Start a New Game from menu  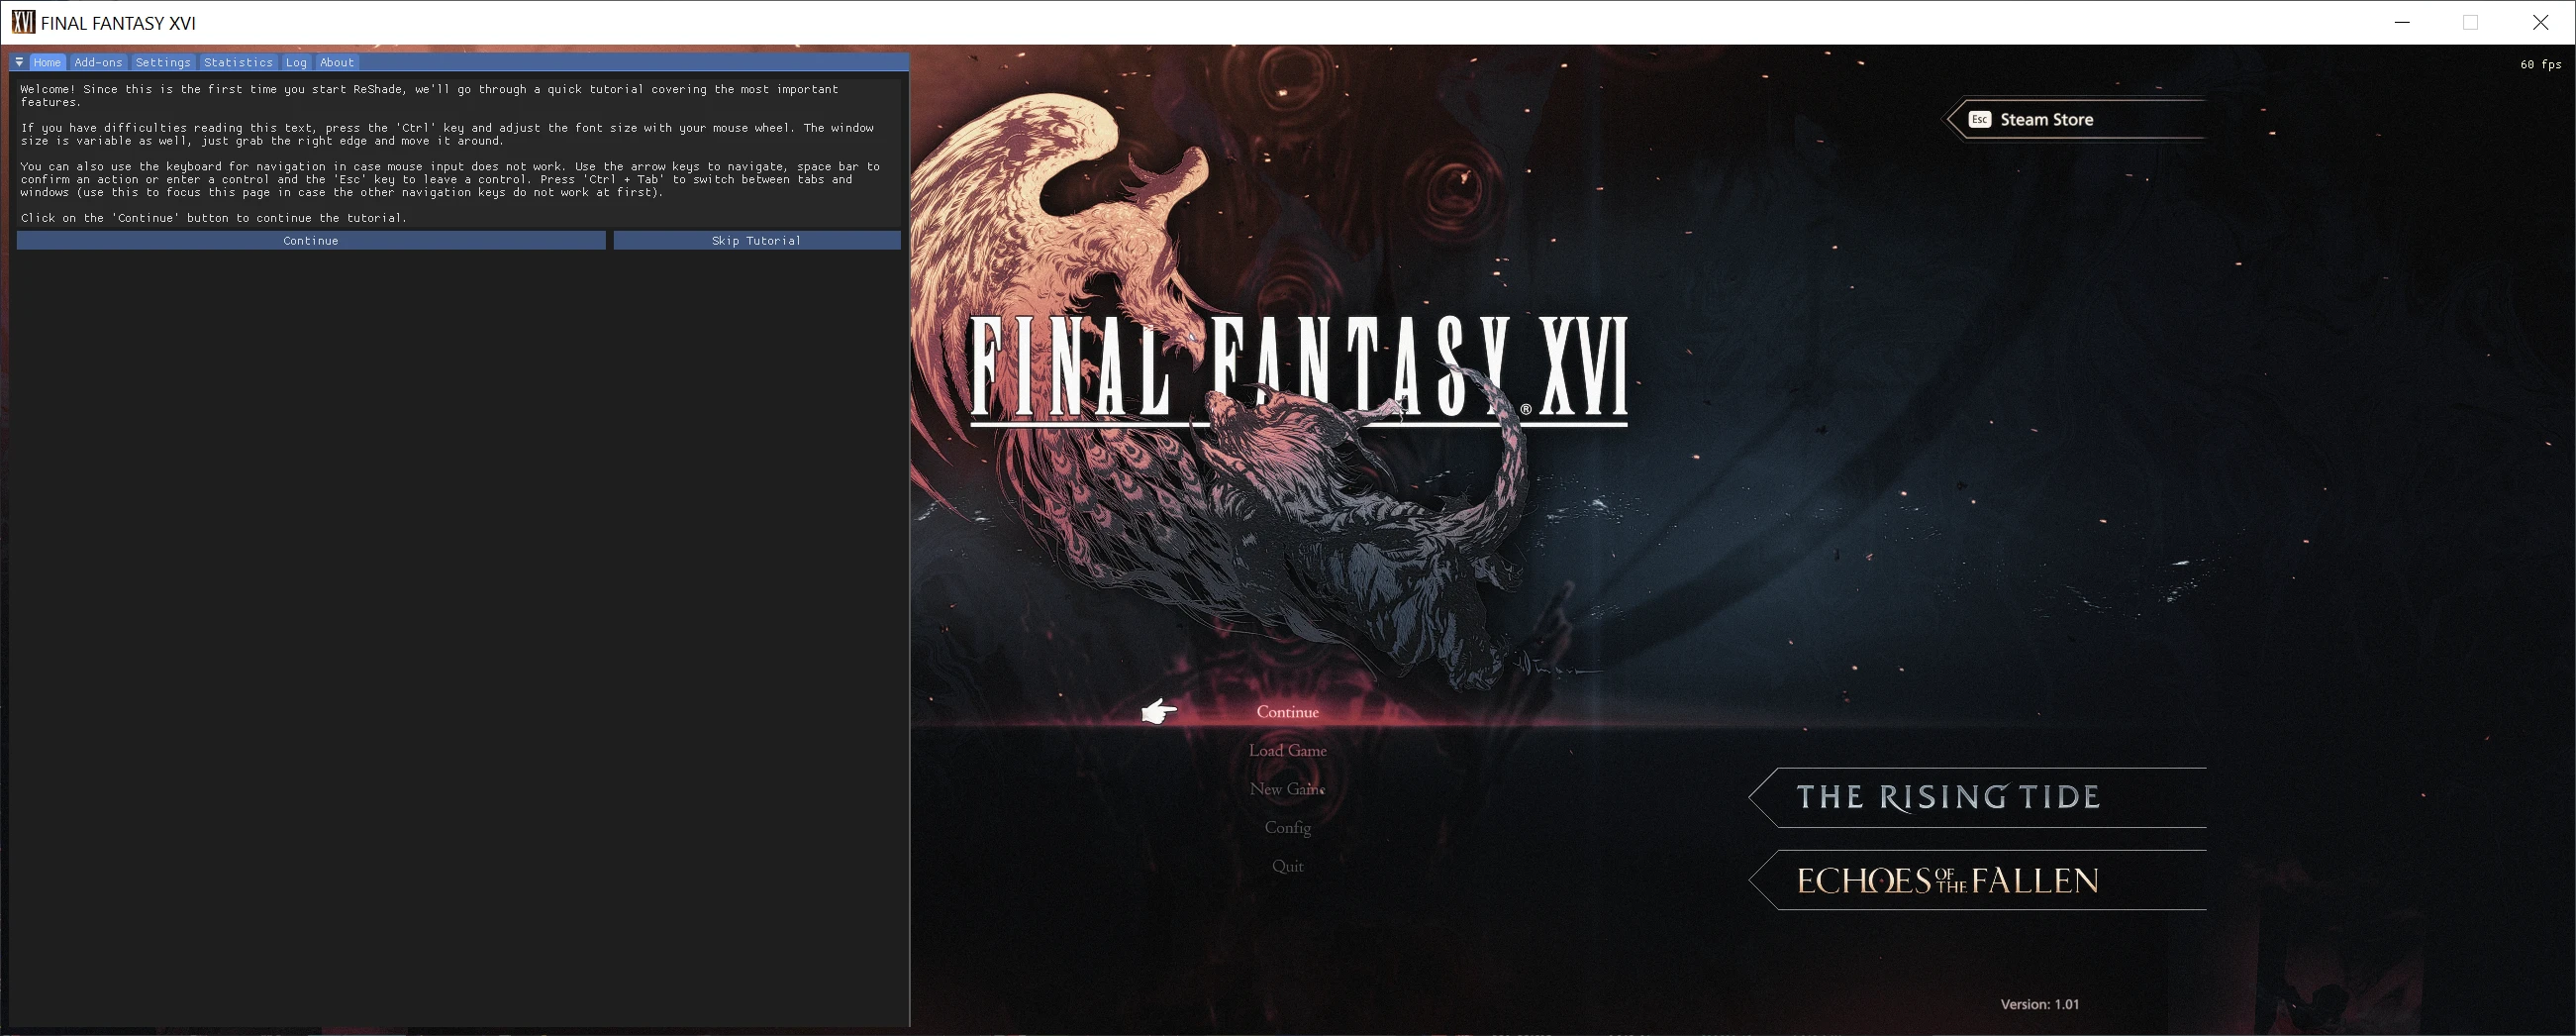coord(1287,789)
